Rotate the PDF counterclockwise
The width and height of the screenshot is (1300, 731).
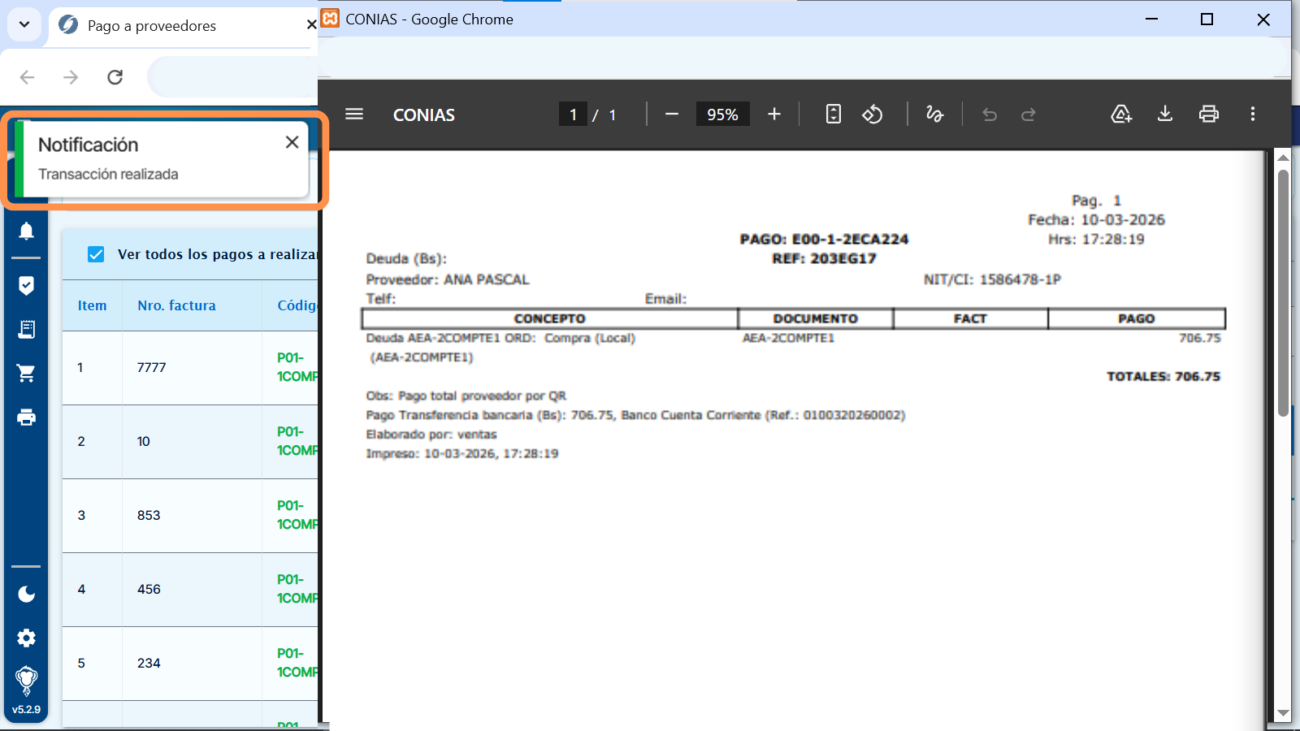pos(873,114)
